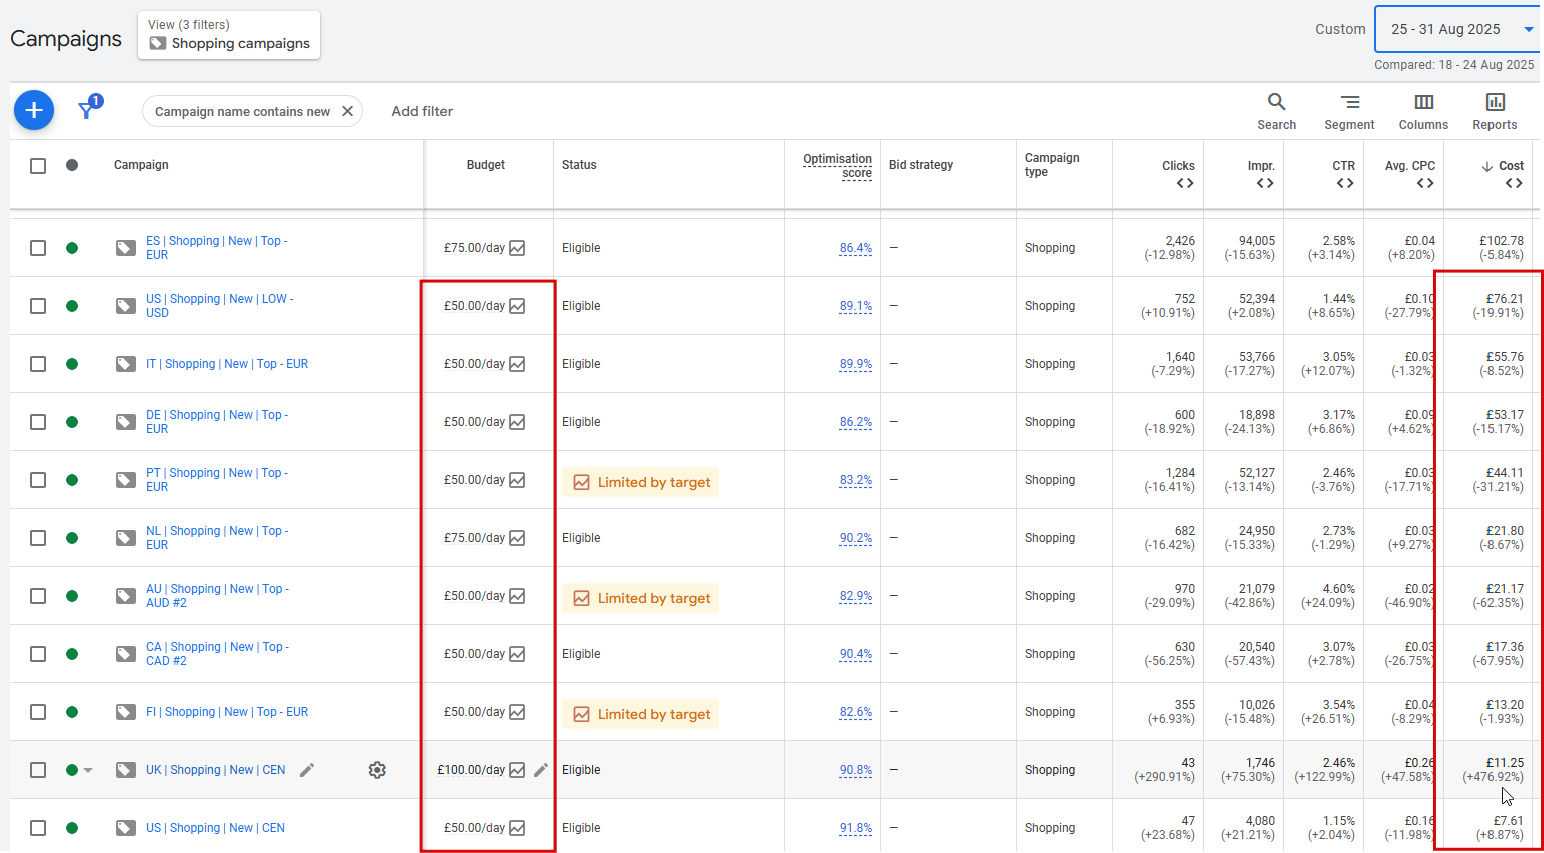Click the budget chart icon for IT Shopping campaign

click(x=517, y=364)
